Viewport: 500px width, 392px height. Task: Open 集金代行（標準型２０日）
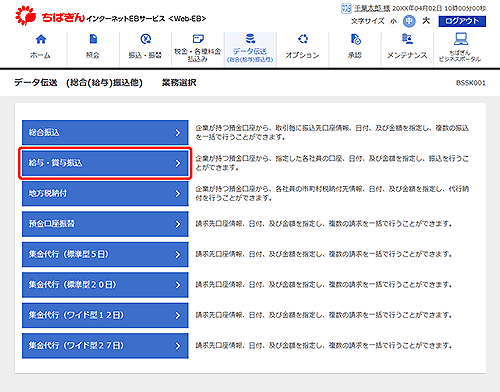click(x=105, y=285)
